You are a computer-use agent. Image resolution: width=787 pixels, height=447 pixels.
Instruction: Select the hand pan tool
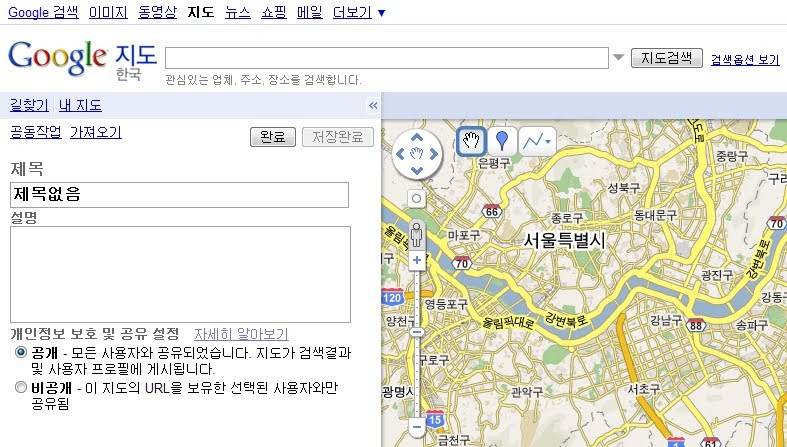[x=471, y=141]
